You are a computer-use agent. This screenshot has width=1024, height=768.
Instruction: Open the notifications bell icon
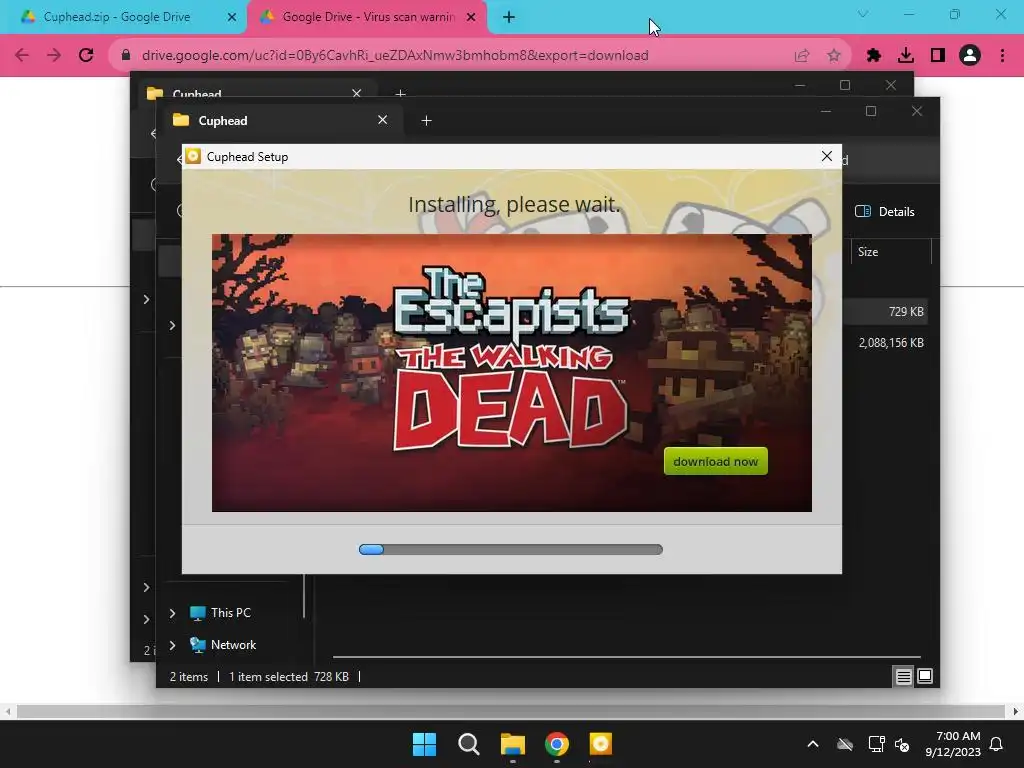point(997,744)
